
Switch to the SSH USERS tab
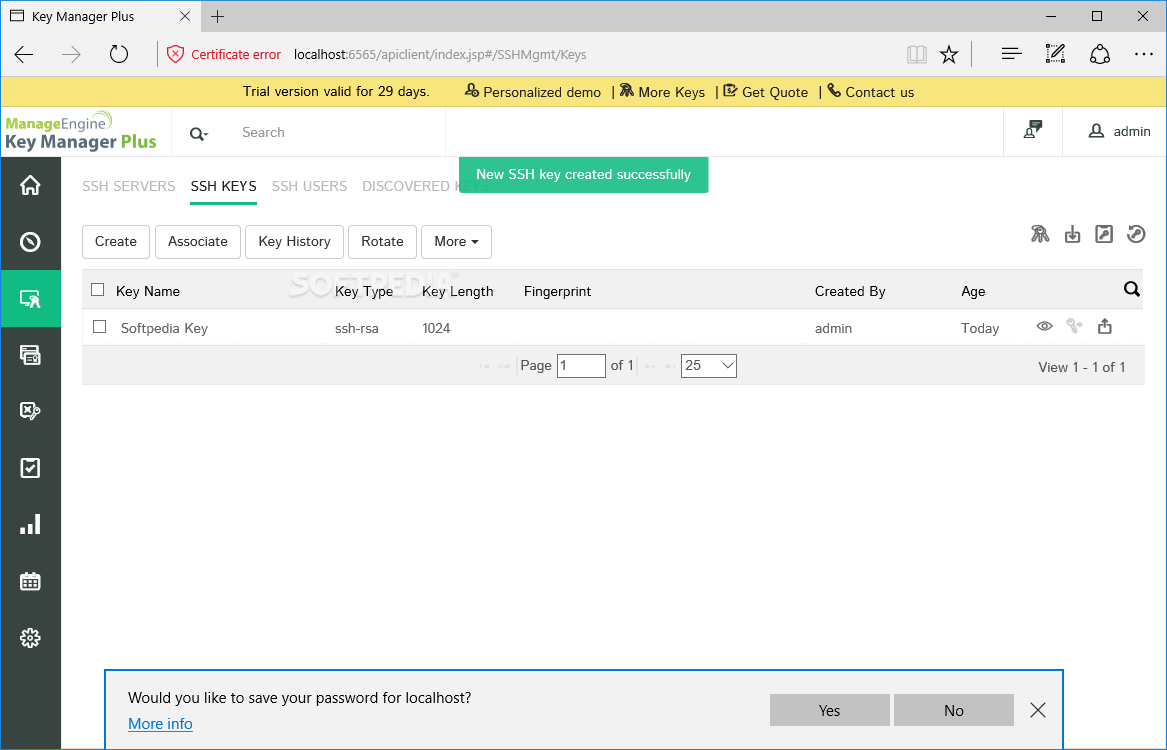310,186
